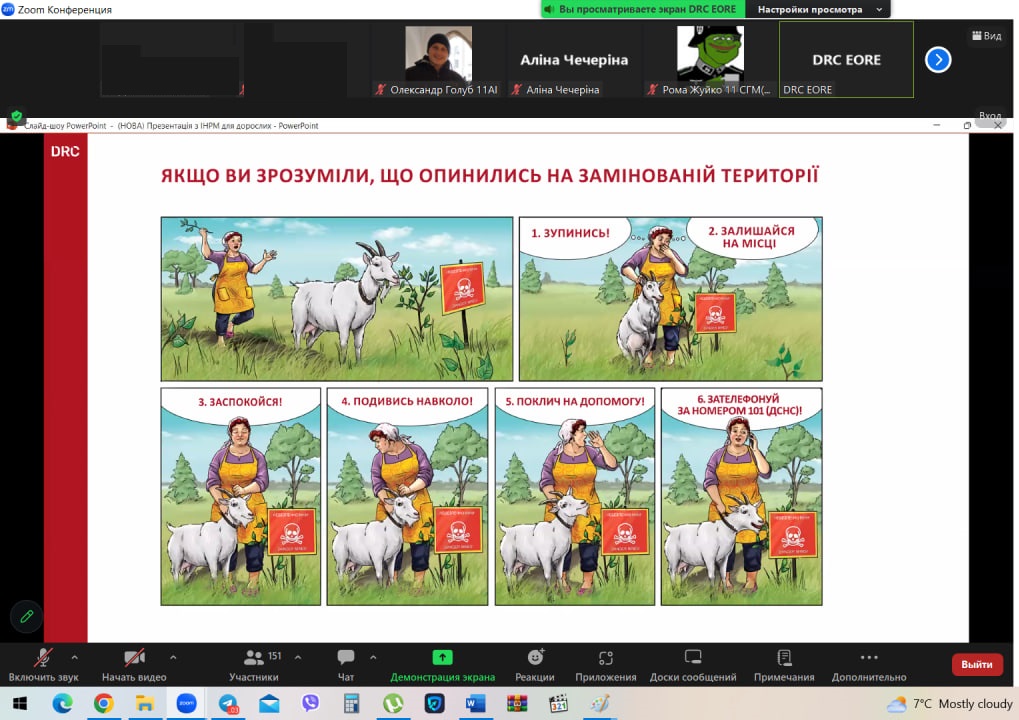Open Примечания notes
This screenshot has width=1019, height=720.
click(784, 665)
